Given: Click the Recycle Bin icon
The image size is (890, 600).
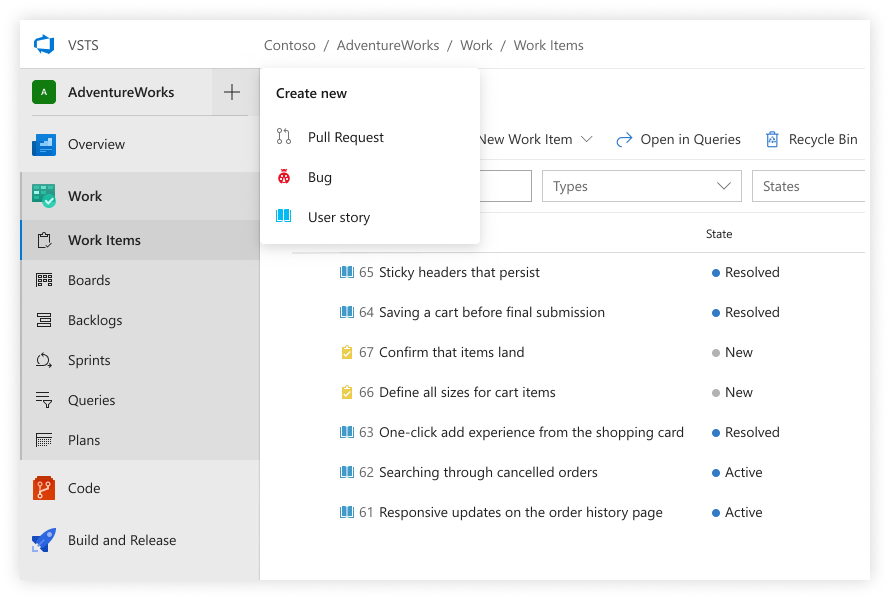Looking at the screenshot, I should pos(773,139).
